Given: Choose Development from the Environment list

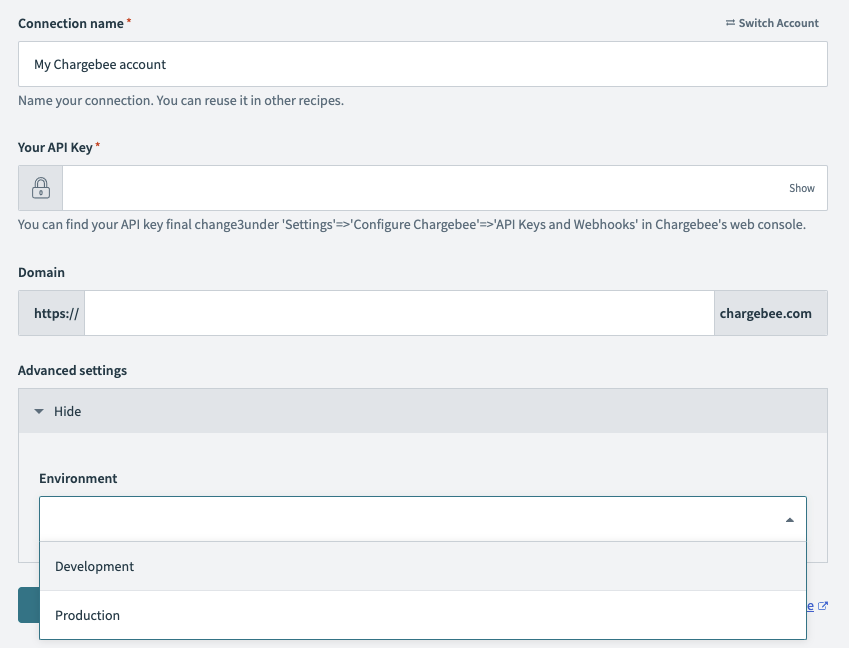Looking at the screenshot, I should 94,566.
